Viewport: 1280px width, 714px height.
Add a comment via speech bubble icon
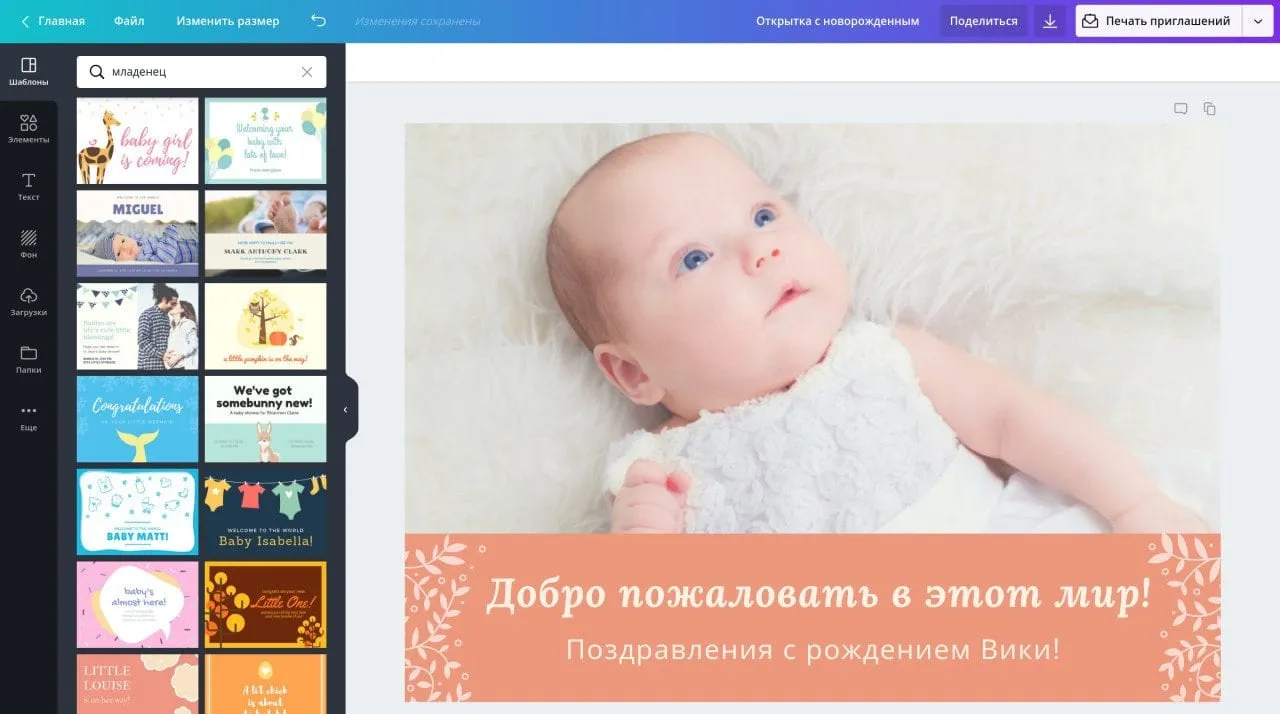(x=1181, y=109)
